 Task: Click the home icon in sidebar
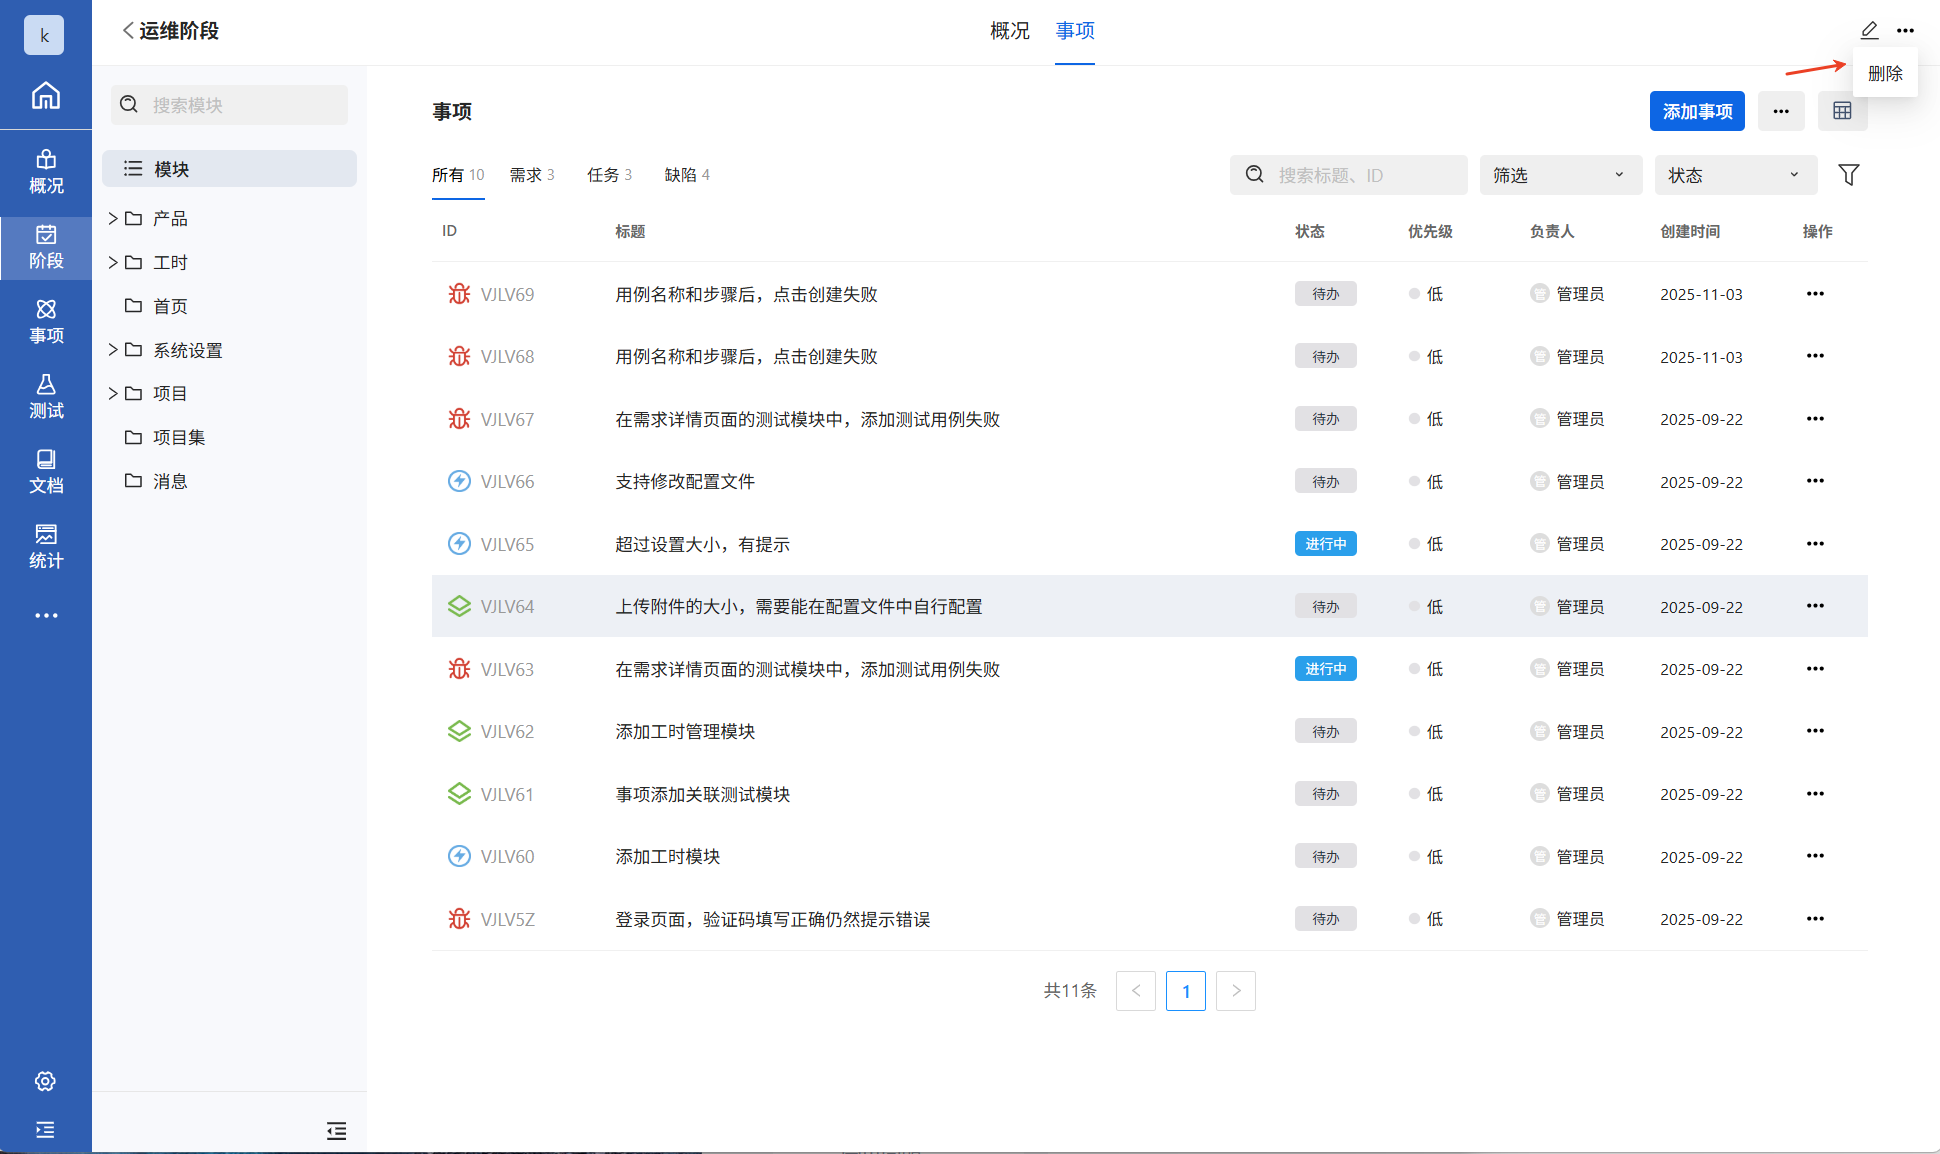(x=45, y=96)
